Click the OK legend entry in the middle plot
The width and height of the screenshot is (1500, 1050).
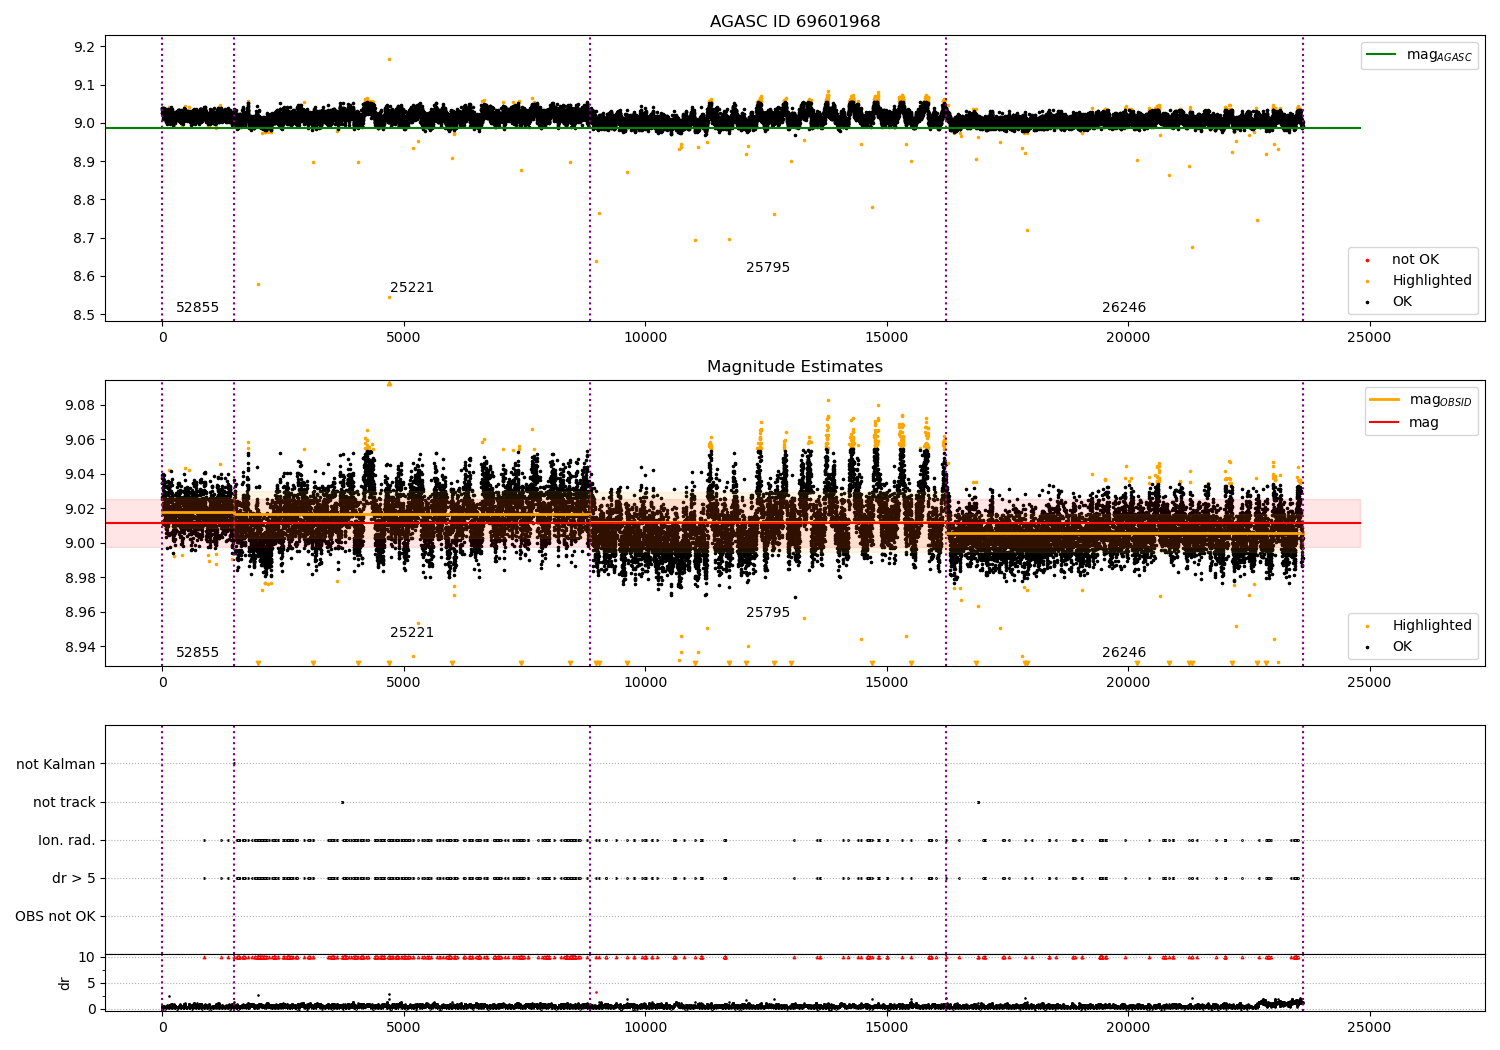pyautogui.click(x=1389, y=647)
